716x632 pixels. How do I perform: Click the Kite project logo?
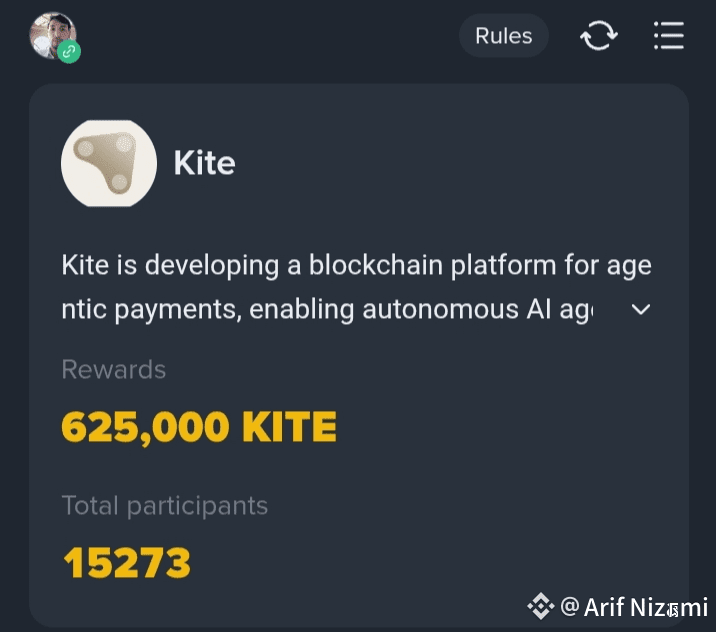[109, 163]
